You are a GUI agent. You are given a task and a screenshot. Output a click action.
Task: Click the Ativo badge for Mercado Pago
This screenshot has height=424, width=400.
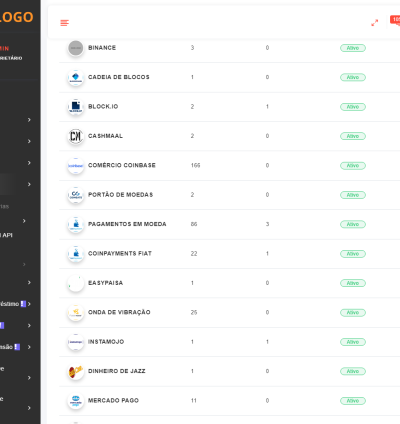click(x=353, y=401)
